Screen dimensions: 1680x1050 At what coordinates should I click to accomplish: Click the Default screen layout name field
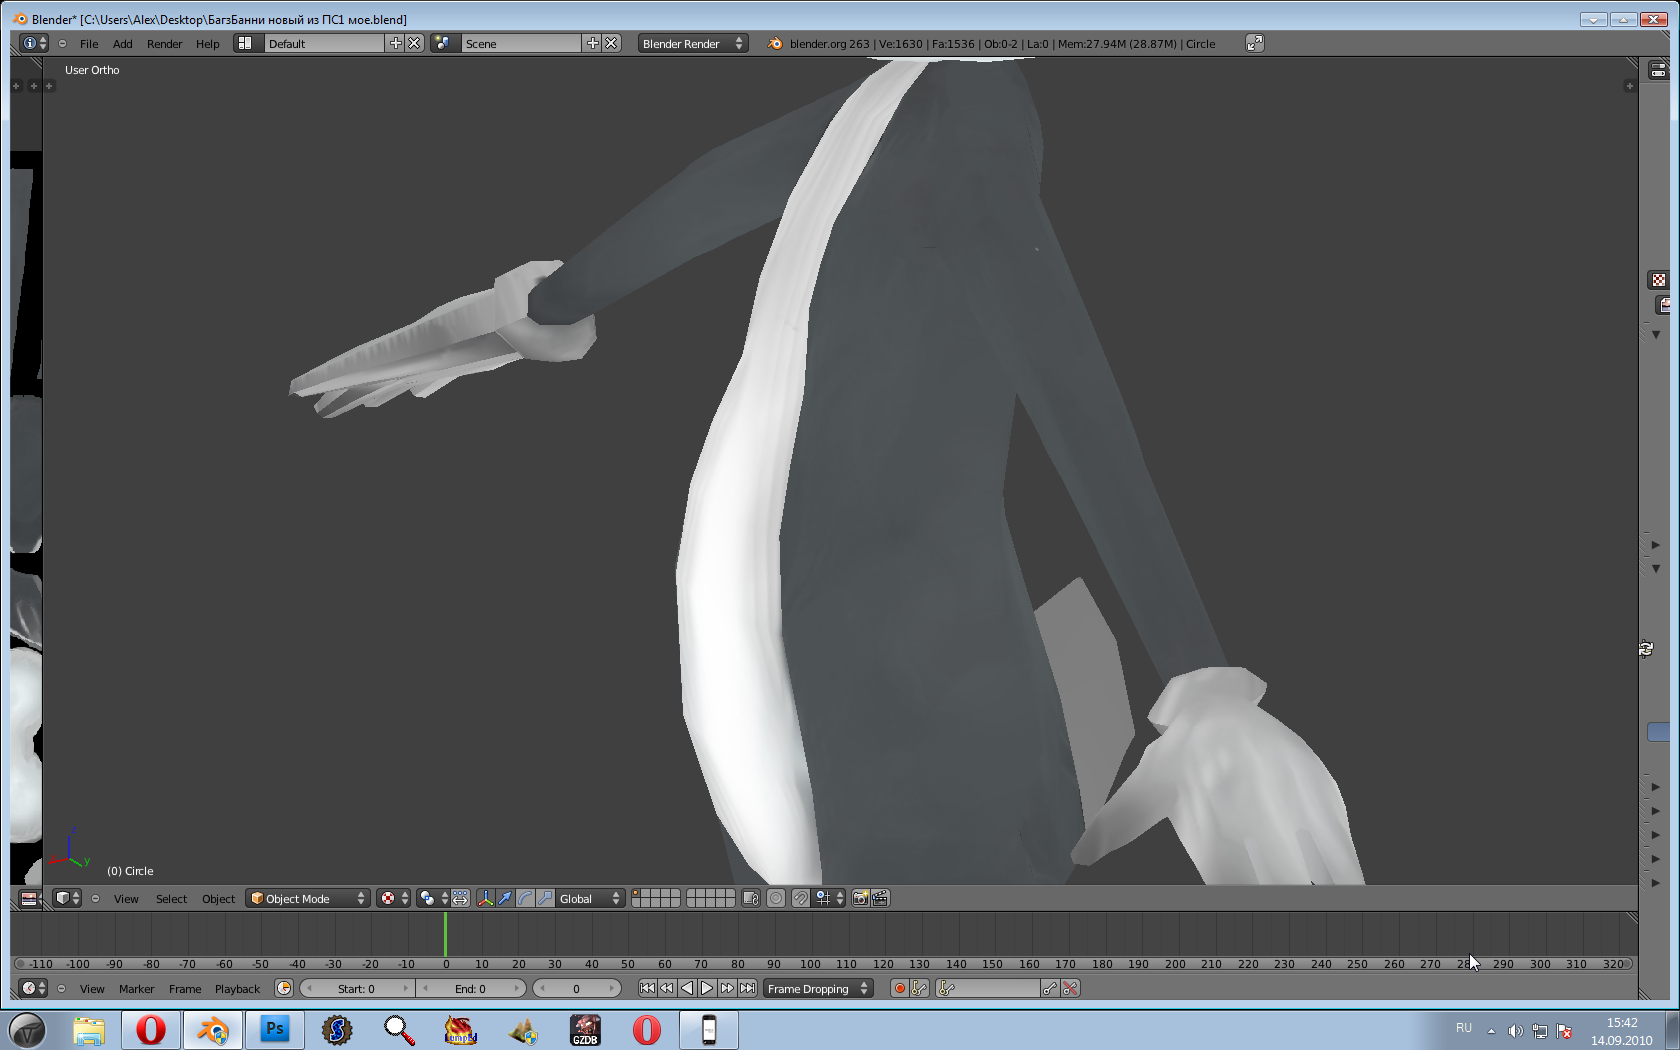325,43
